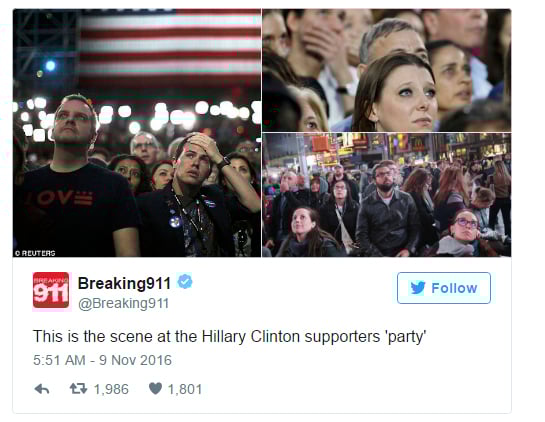Like the tweet with the heart icon
The image size is (545, 422).
coord(155,389)
